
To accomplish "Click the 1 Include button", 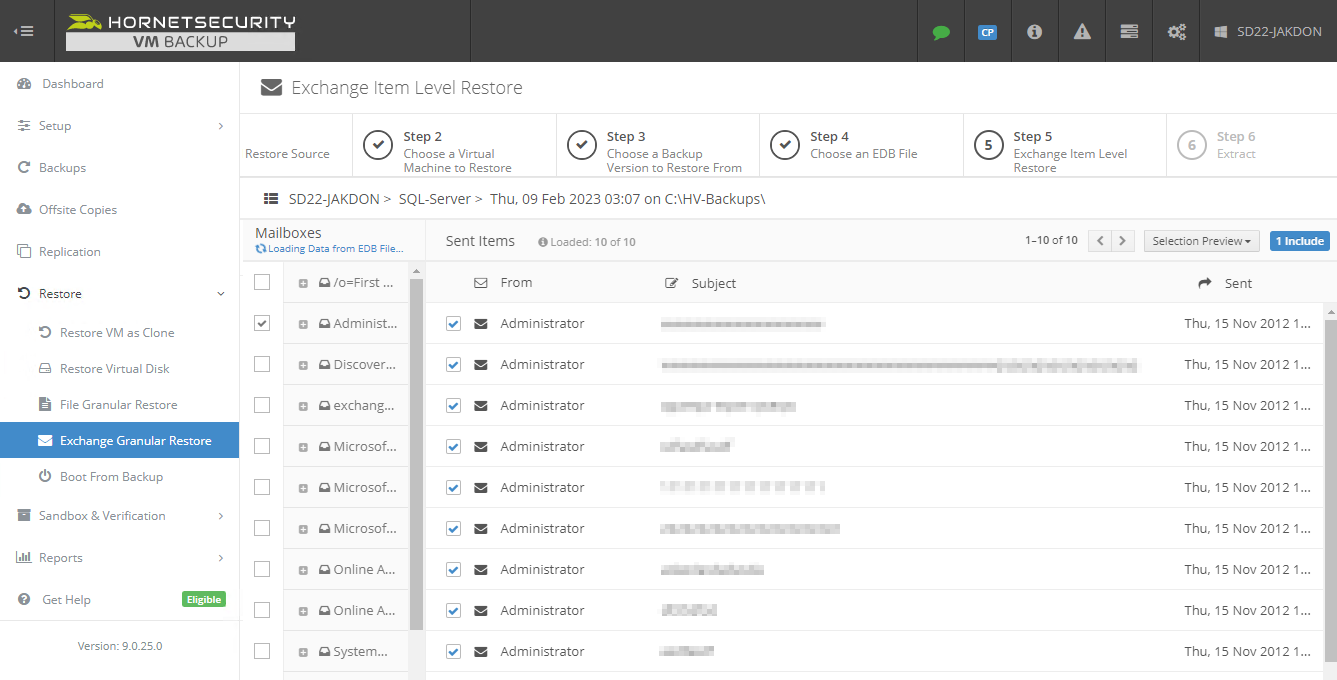I will click(x=1299, y=241).
